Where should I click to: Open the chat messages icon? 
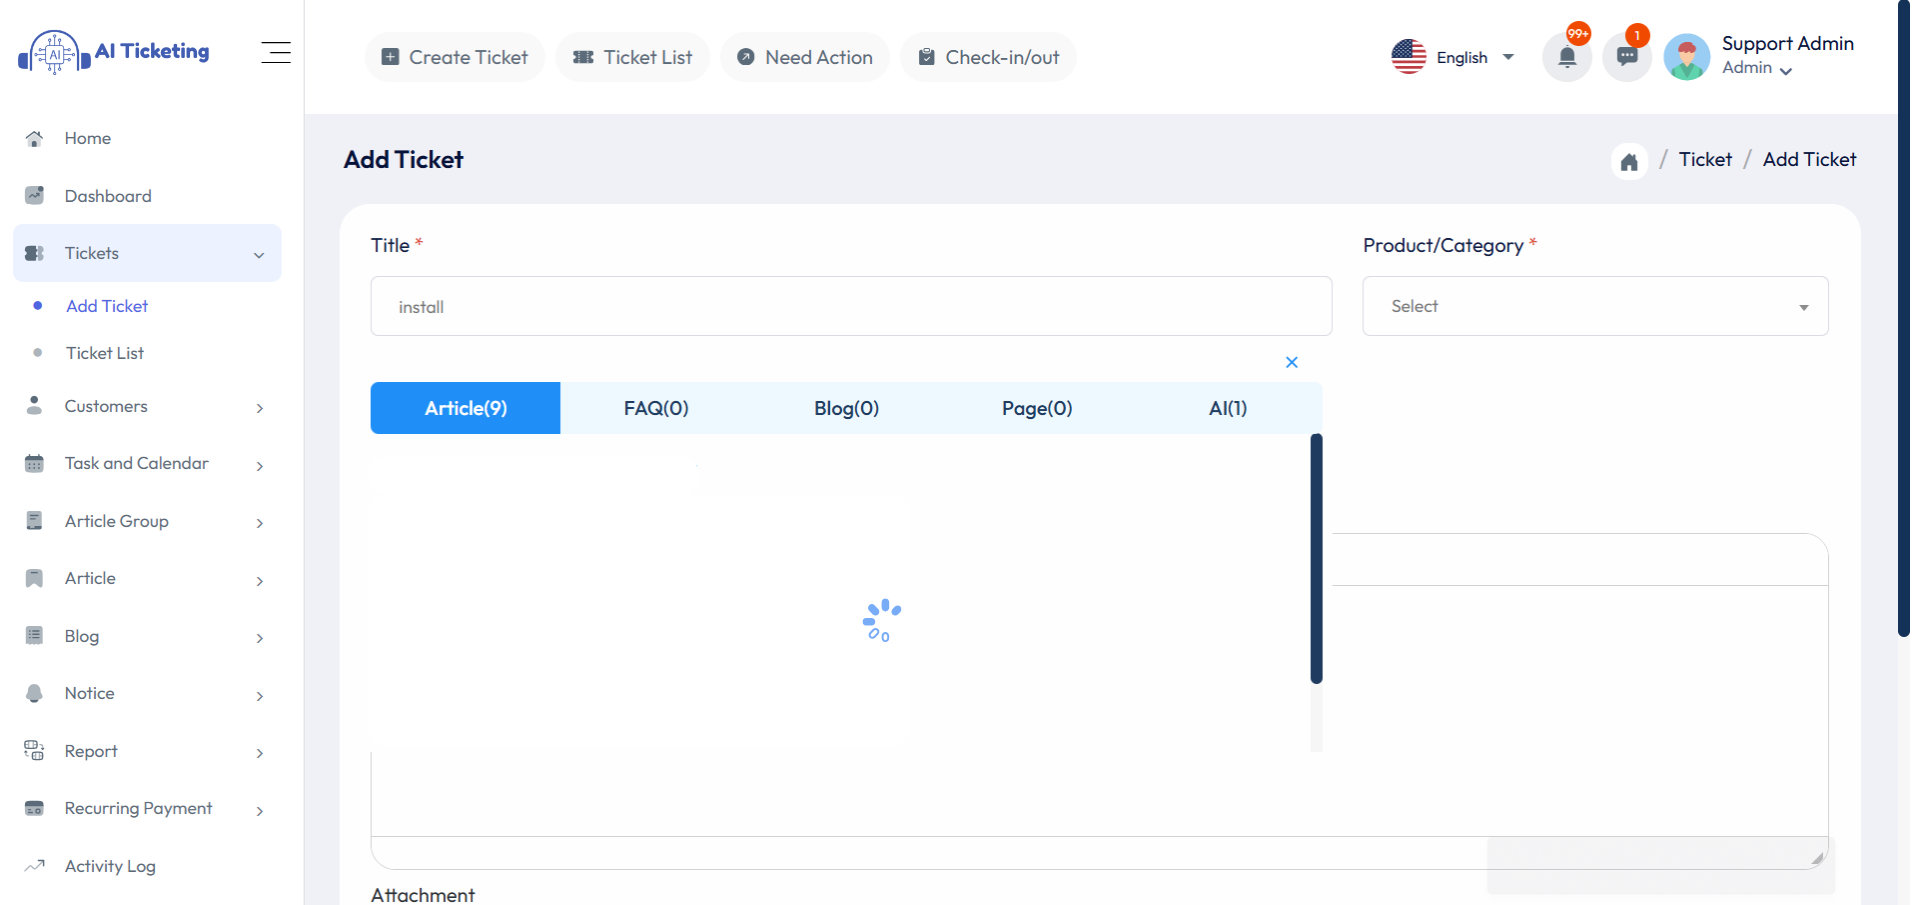[x=1626, y=57]
